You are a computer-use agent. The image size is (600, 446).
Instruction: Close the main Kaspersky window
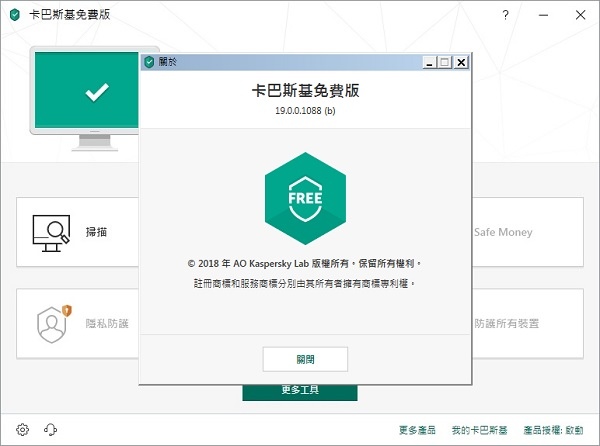pos(580,15)
